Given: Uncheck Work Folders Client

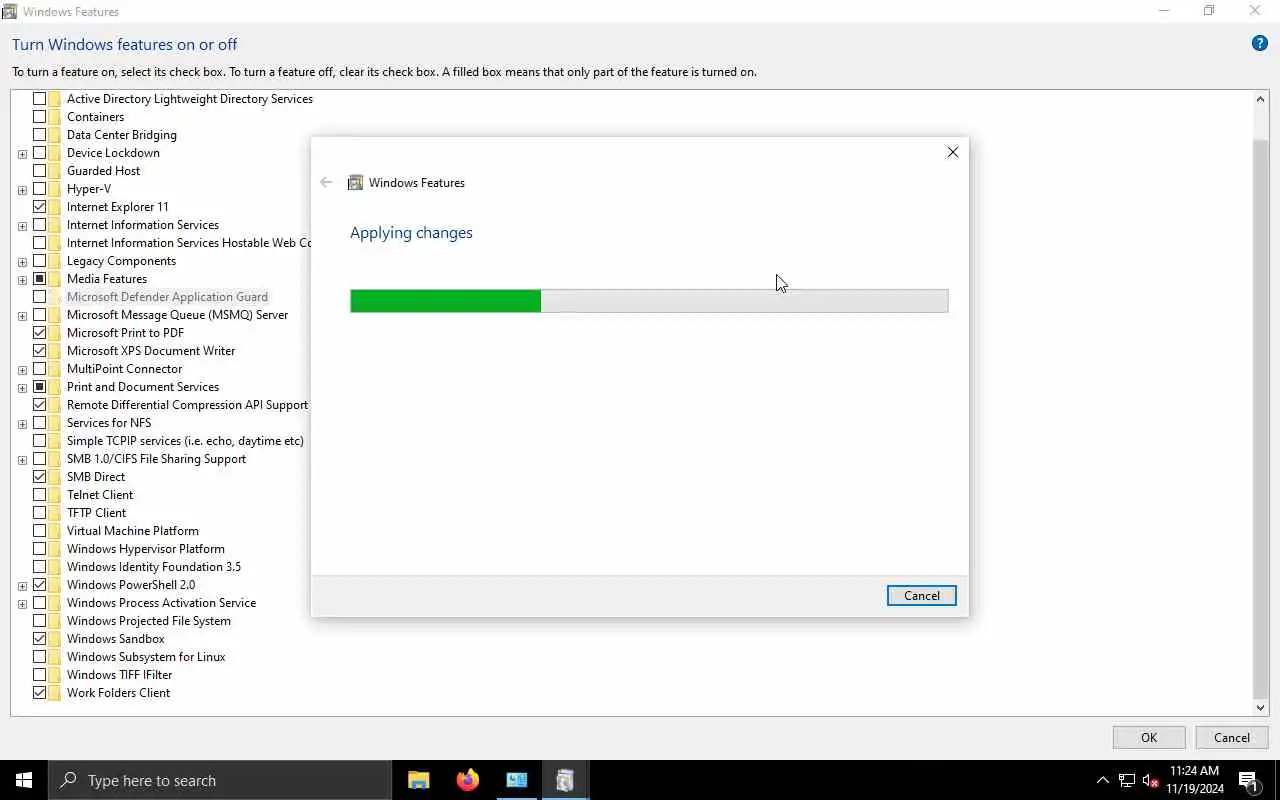Looking at the screenshot, I should tap(40, 693).
